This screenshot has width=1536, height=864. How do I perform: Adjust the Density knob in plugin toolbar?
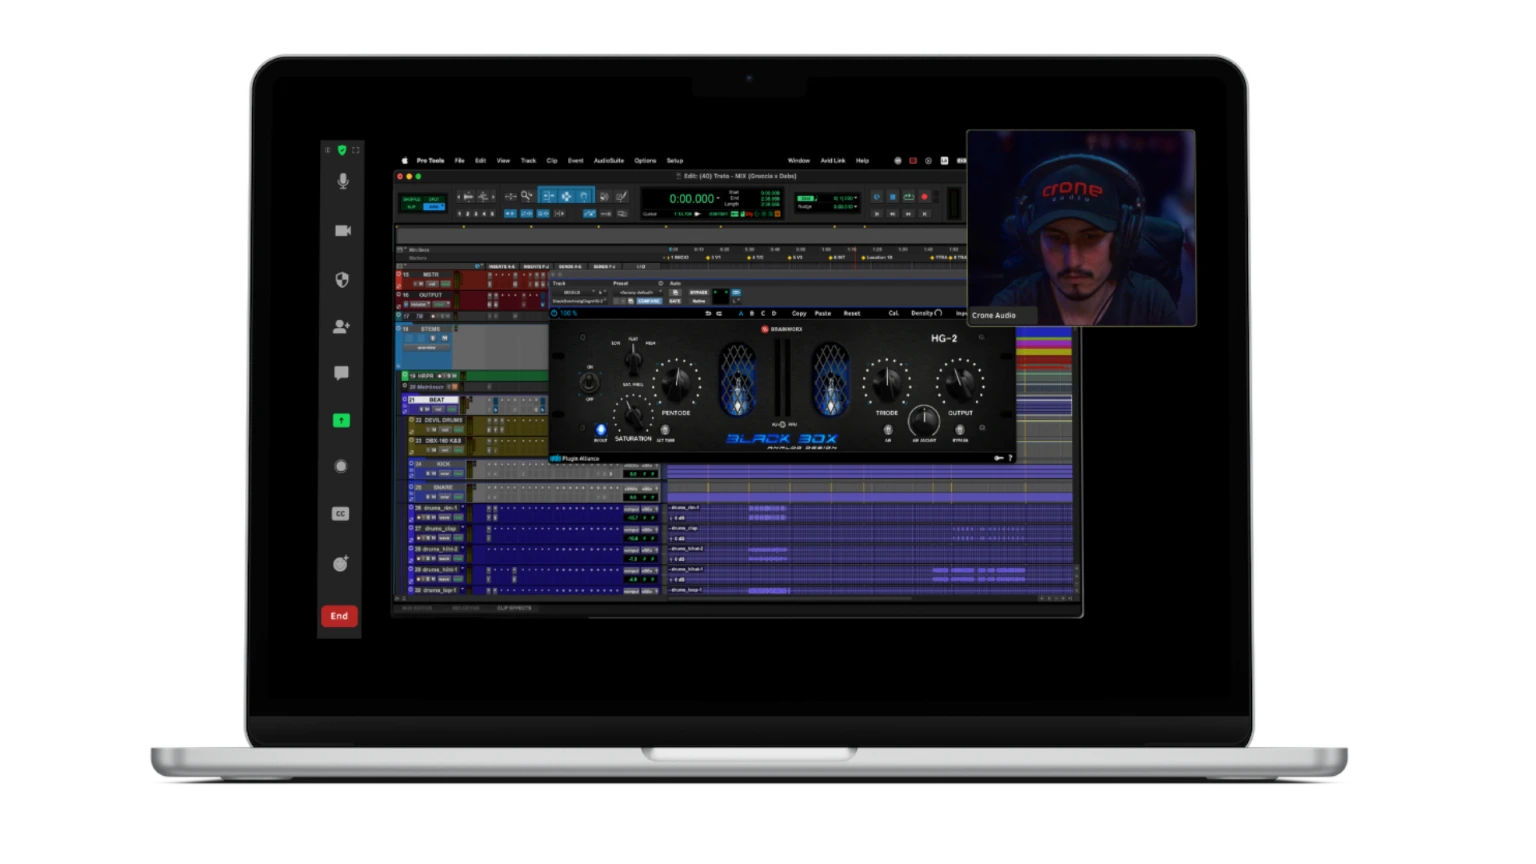click(938, 313)
